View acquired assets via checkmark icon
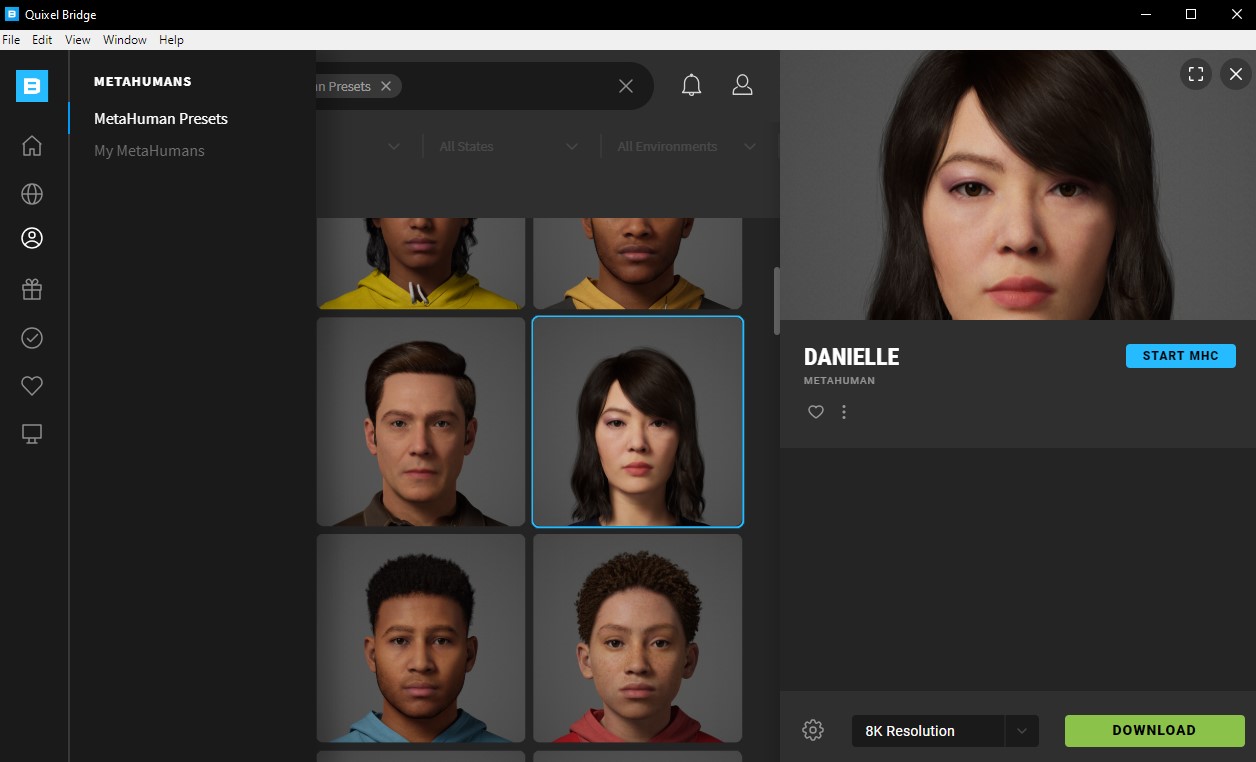The width and height of the screenshot is (1256, 762). click(31, 337)
